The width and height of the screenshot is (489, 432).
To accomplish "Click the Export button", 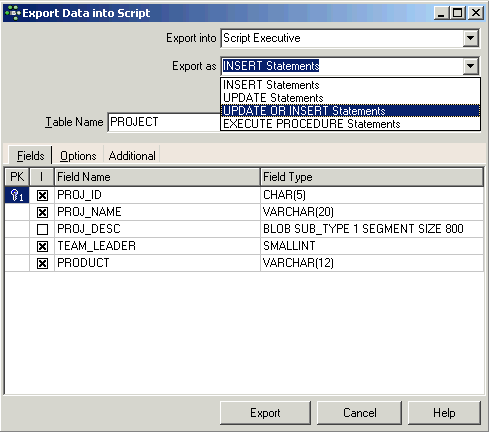I will click(x=265, y=413).
